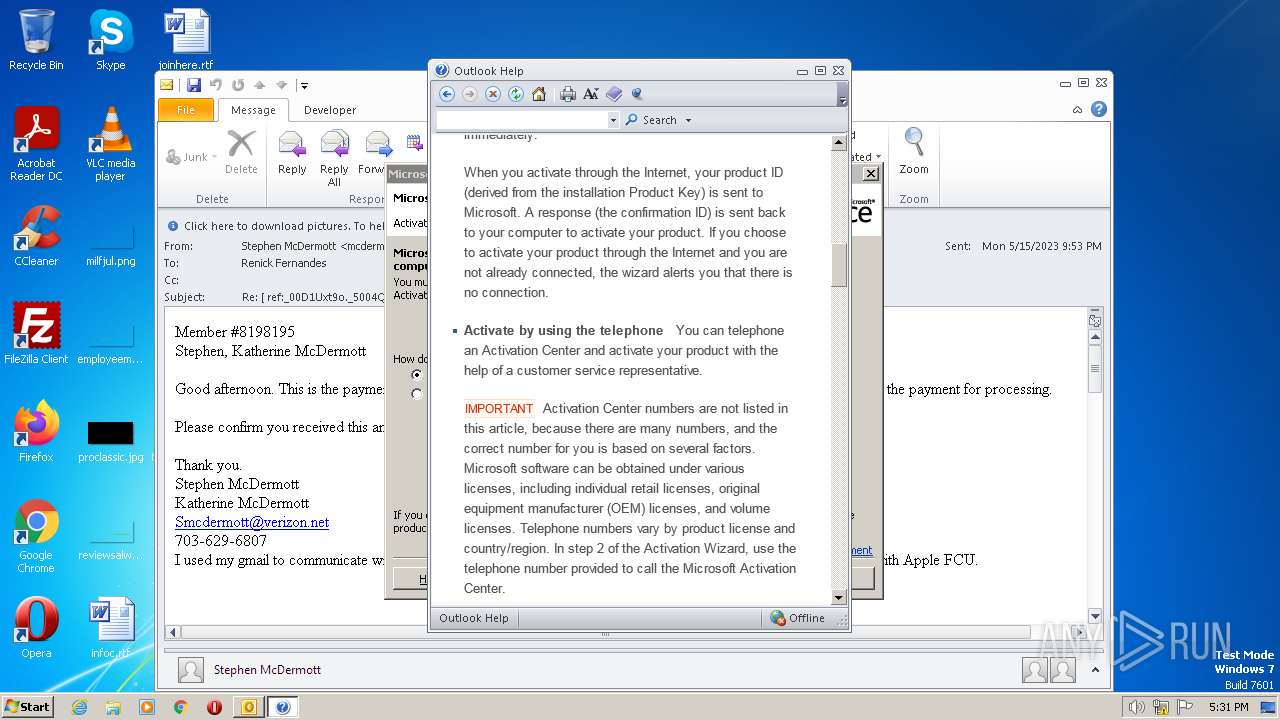Switch to the Developer ribbon tab
1280x720 pixels.
(330, 110)
